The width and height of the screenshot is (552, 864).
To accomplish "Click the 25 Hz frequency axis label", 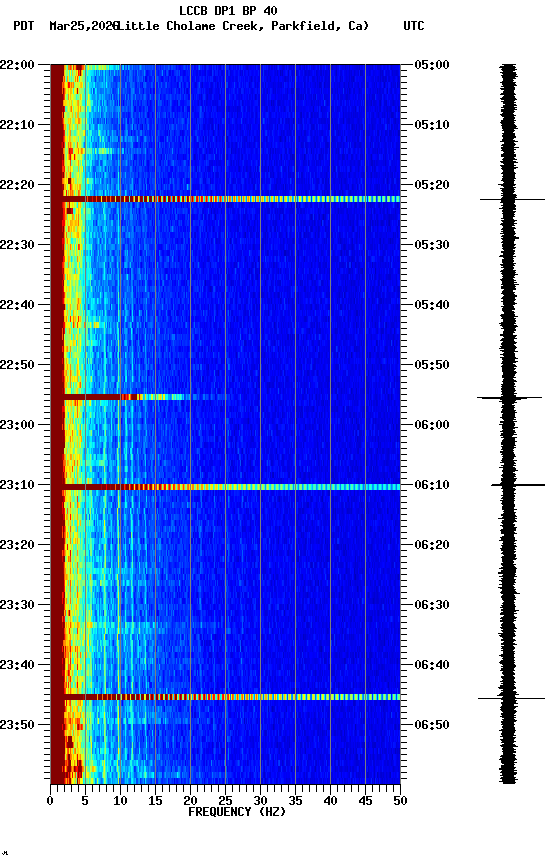I will coord(225,801).
